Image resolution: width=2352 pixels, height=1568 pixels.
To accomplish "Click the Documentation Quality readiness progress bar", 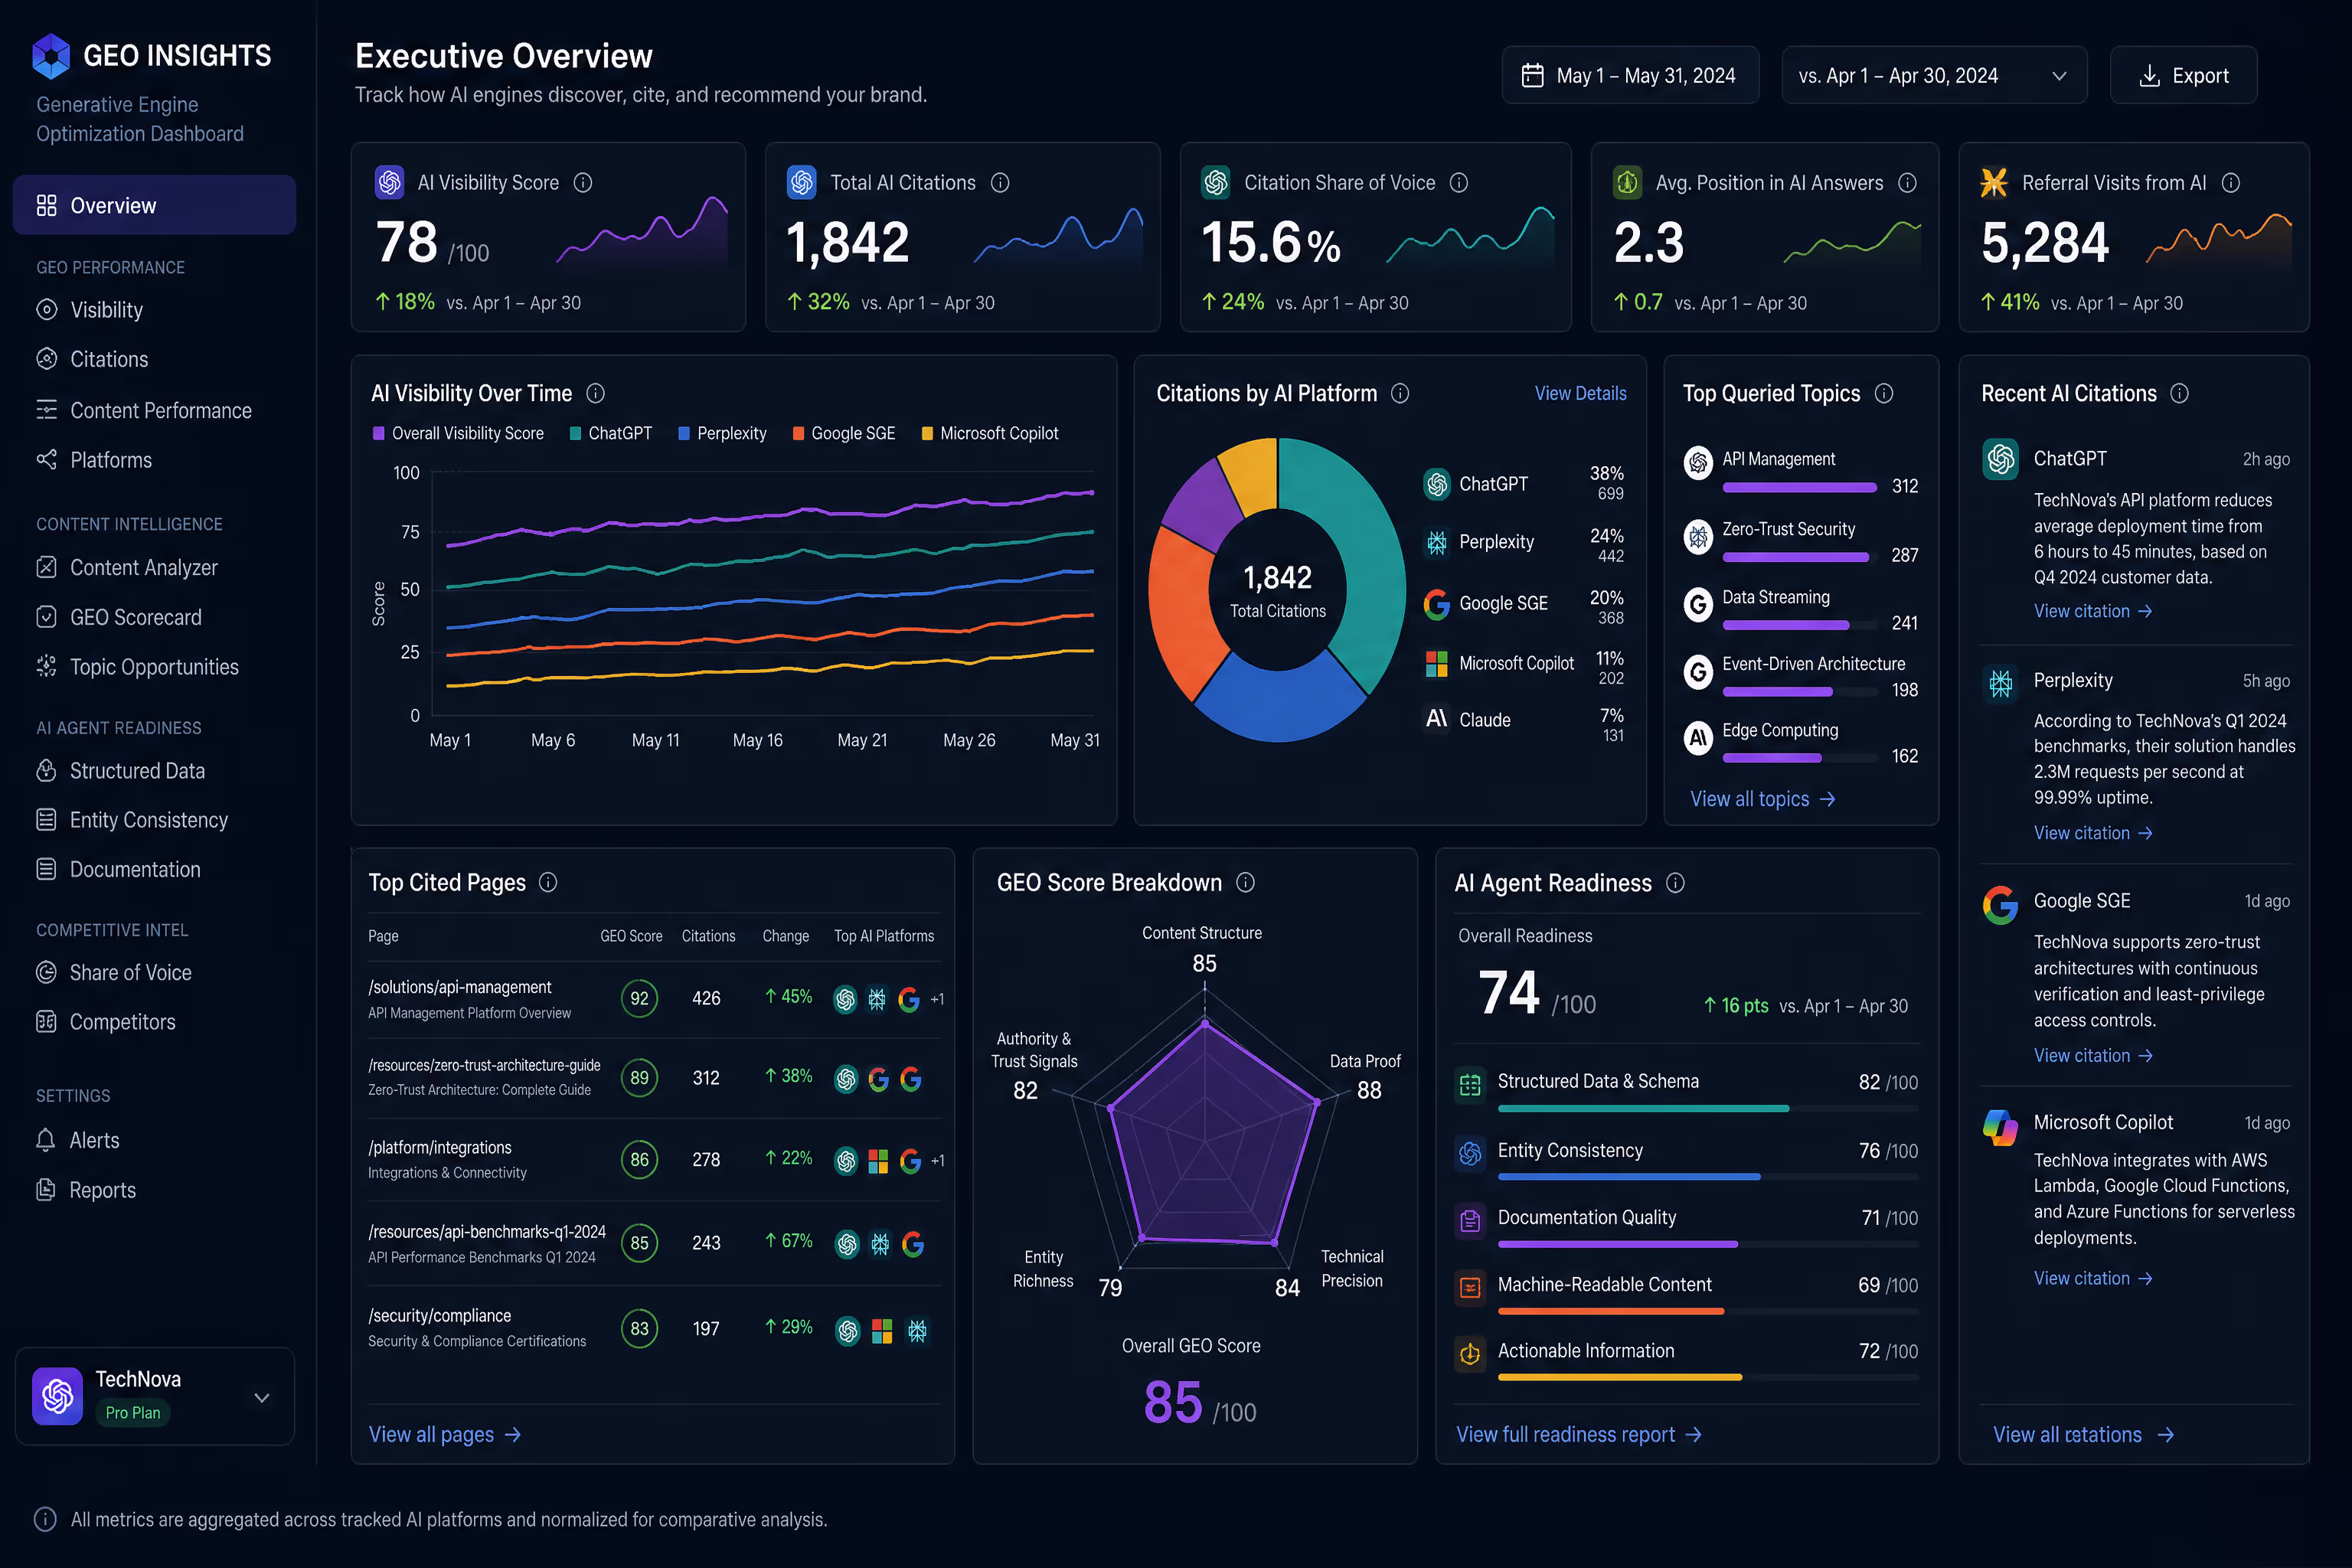I will (1708, 1244).
